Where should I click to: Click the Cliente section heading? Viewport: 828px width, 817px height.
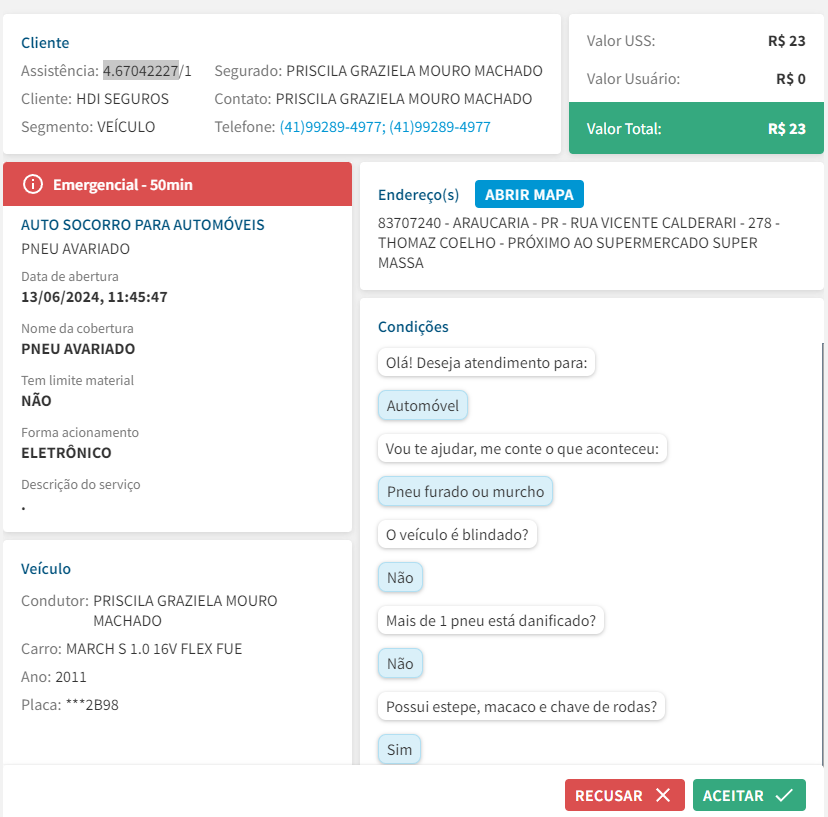tap(45, 43)
